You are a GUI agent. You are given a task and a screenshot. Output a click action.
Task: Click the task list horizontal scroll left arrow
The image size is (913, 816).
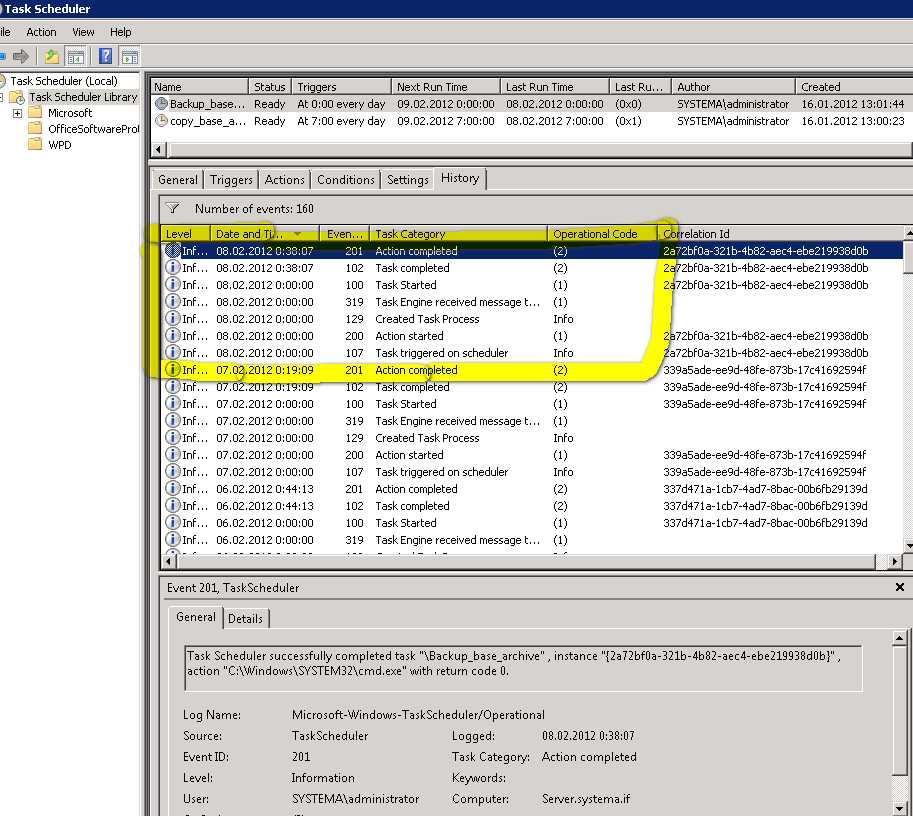159,150
